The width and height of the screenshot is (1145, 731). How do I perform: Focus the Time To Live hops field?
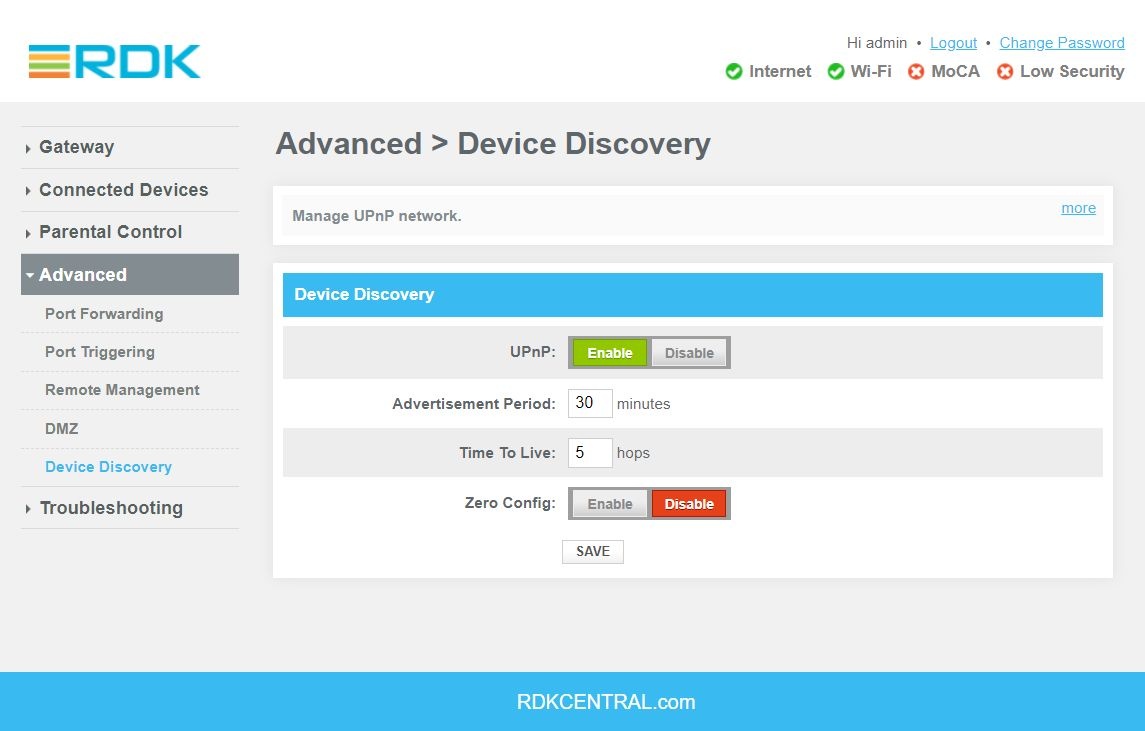click(590, 453)
